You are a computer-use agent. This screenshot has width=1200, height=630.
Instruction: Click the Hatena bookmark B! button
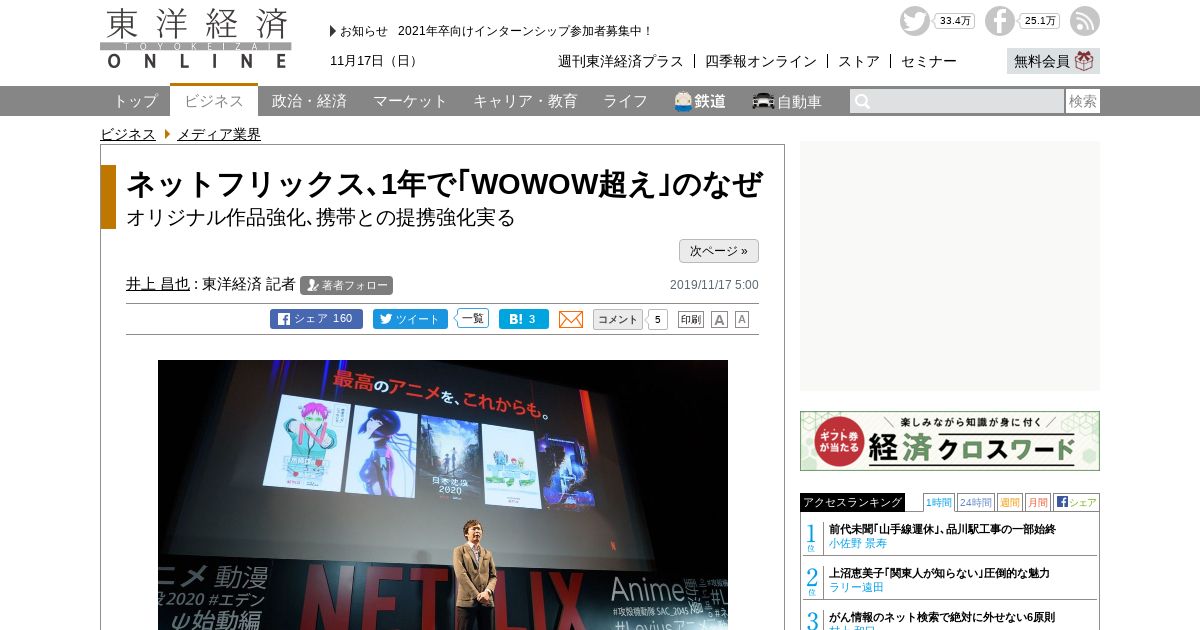tap(524, 319)
